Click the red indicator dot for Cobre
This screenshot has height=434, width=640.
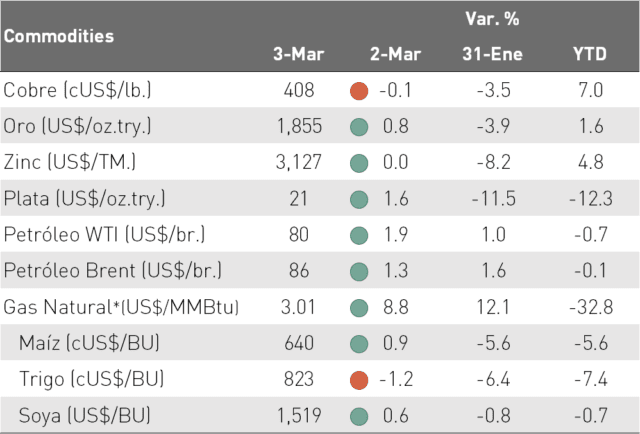coord(359,91)
